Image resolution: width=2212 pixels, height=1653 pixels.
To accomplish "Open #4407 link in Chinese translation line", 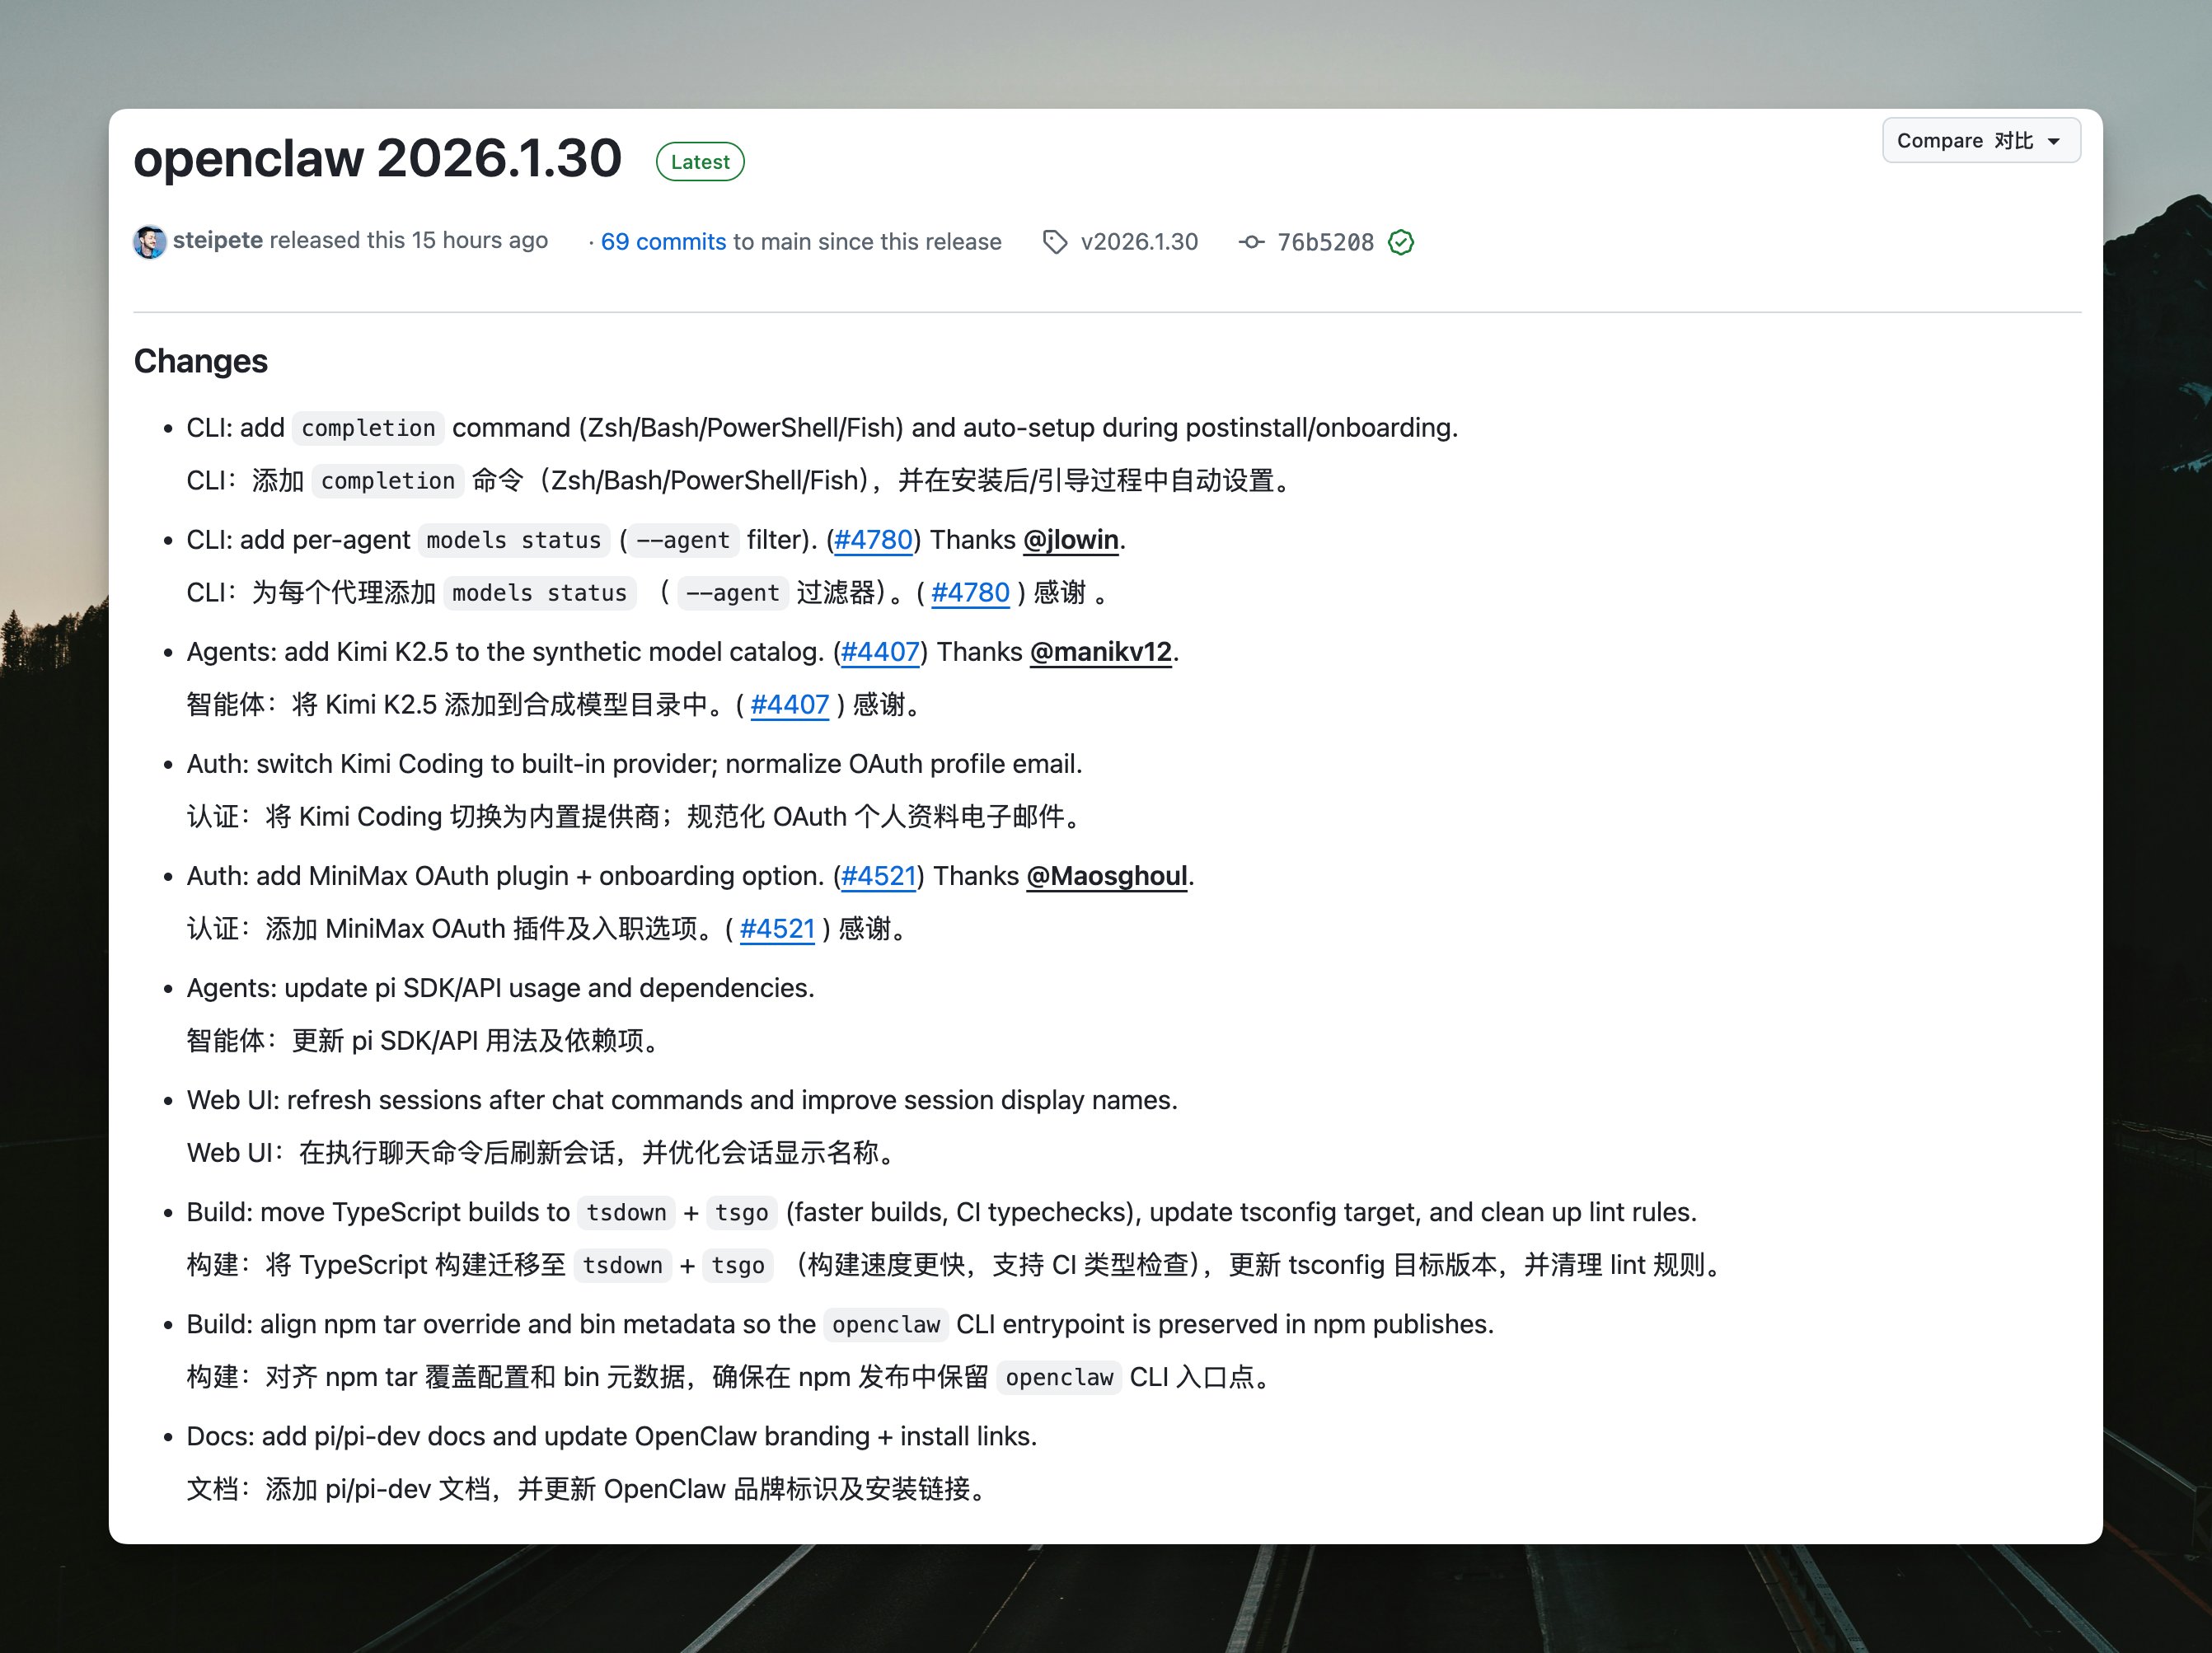I will pyautogui.click(x=789, y=705).
